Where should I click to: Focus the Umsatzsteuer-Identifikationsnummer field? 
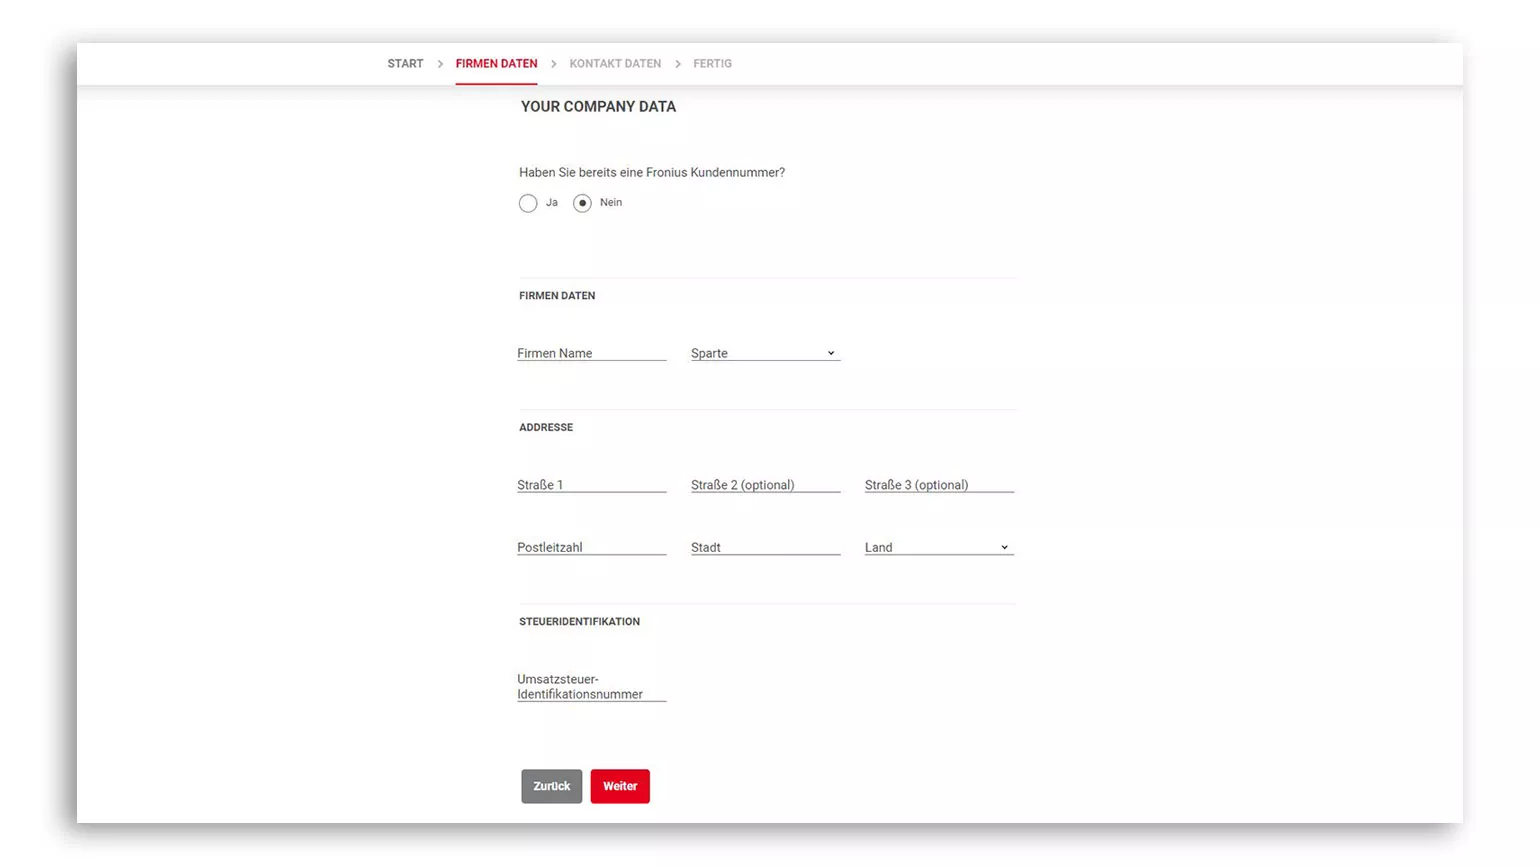pyautogui.click(x=591, y=686)
